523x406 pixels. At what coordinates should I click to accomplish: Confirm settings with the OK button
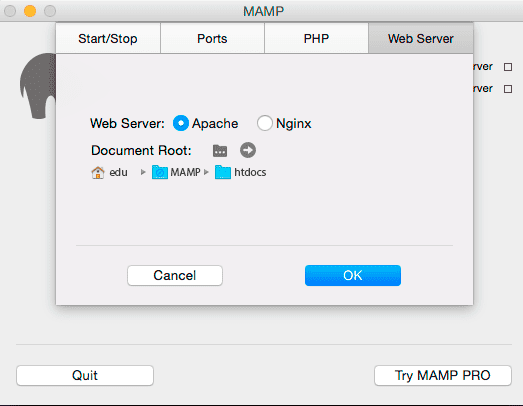coord(353,276)
